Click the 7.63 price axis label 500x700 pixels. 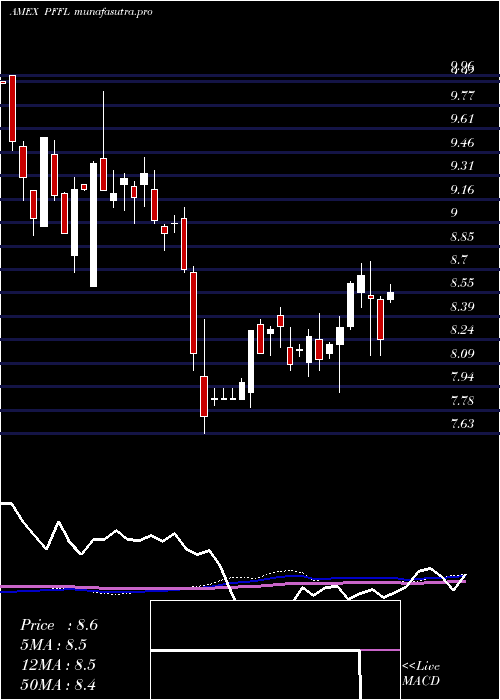coord(462,424)
